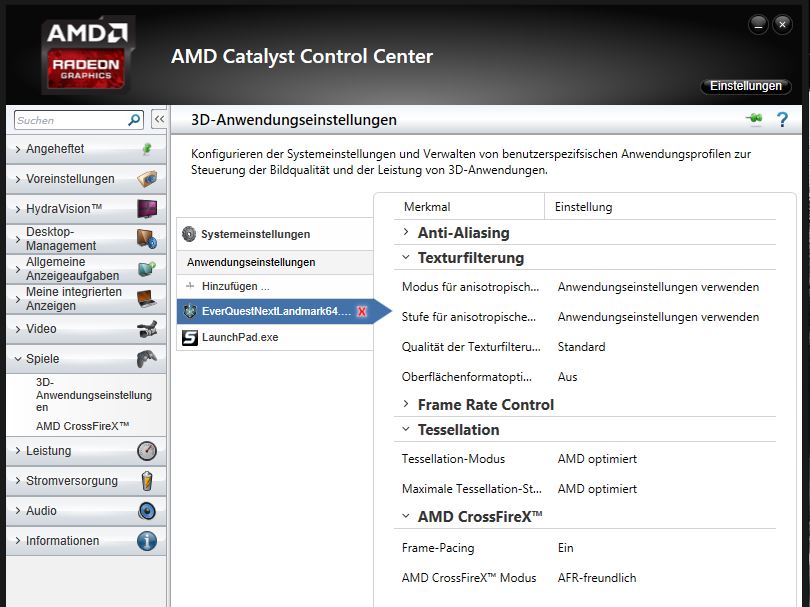Click the LaunchPad.exe application icon
This screenshot has width=810, height=607.
(190, 337)
